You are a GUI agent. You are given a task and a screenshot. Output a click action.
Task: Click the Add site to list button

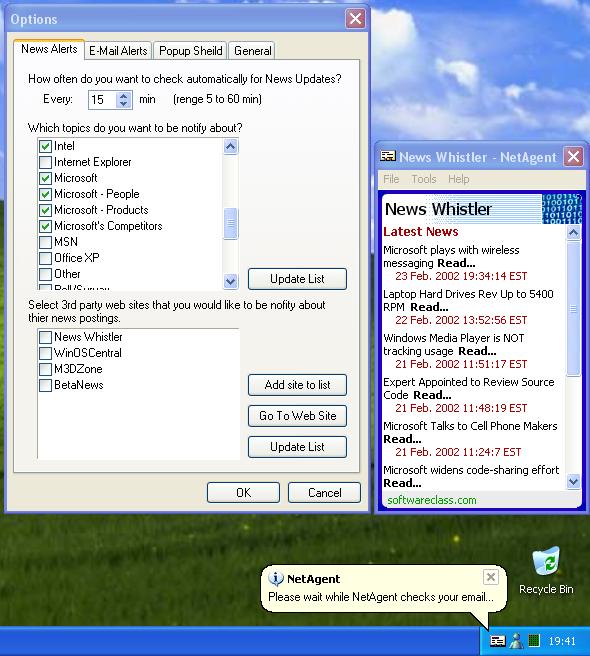(x=297, y=385)
